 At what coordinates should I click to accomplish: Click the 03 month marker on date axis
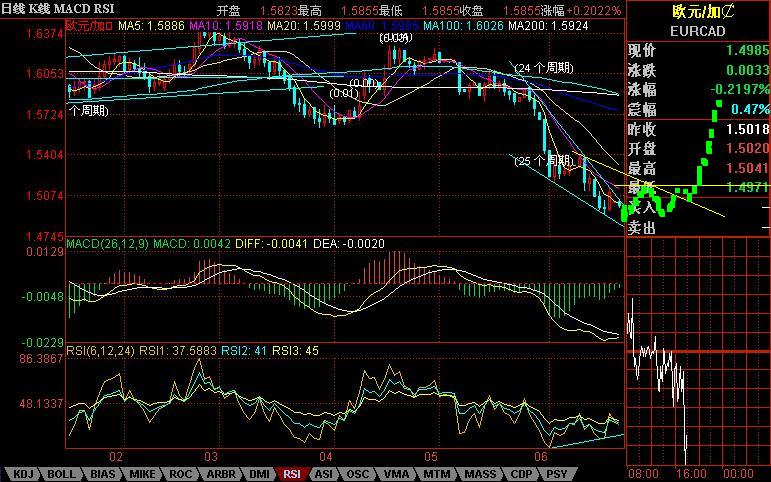pyautogui.click(x=211, y=456)
